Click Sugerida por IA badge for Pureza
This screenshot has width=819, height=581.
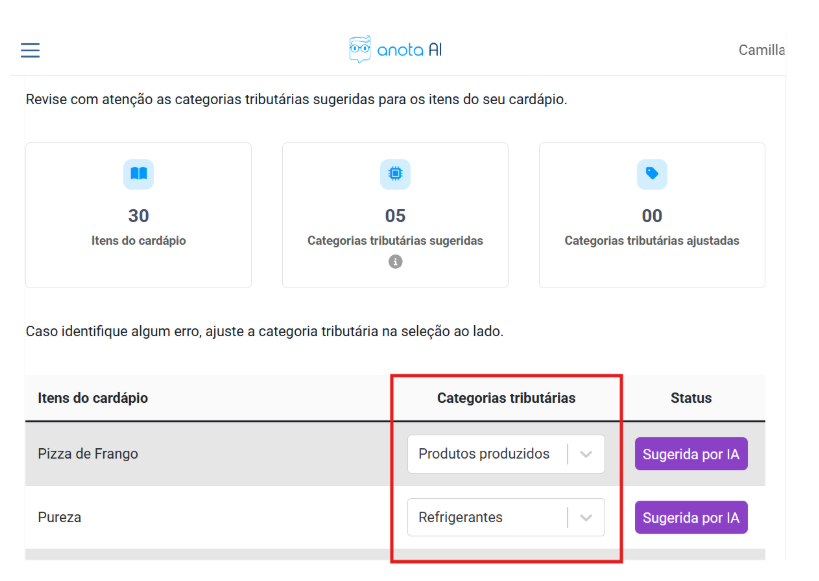[691, 518]
